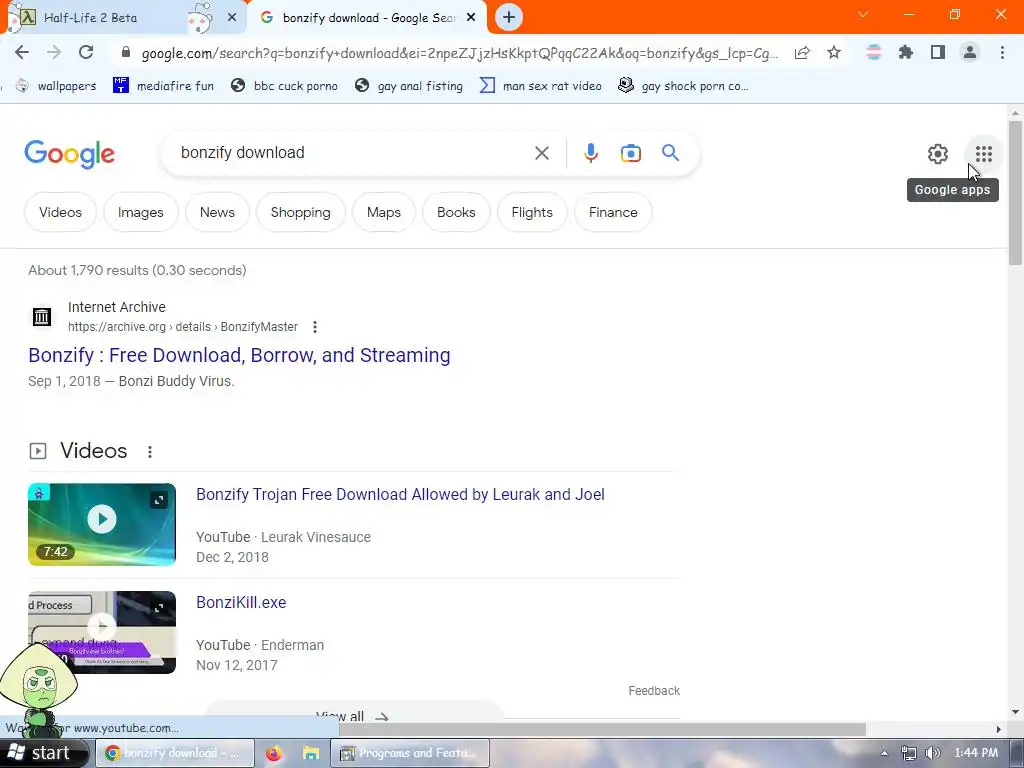Viewport: 1024px width, 768px height.
Task: Play the BonziKill.exe video thumbnail
Action: [x=102, y=632]
